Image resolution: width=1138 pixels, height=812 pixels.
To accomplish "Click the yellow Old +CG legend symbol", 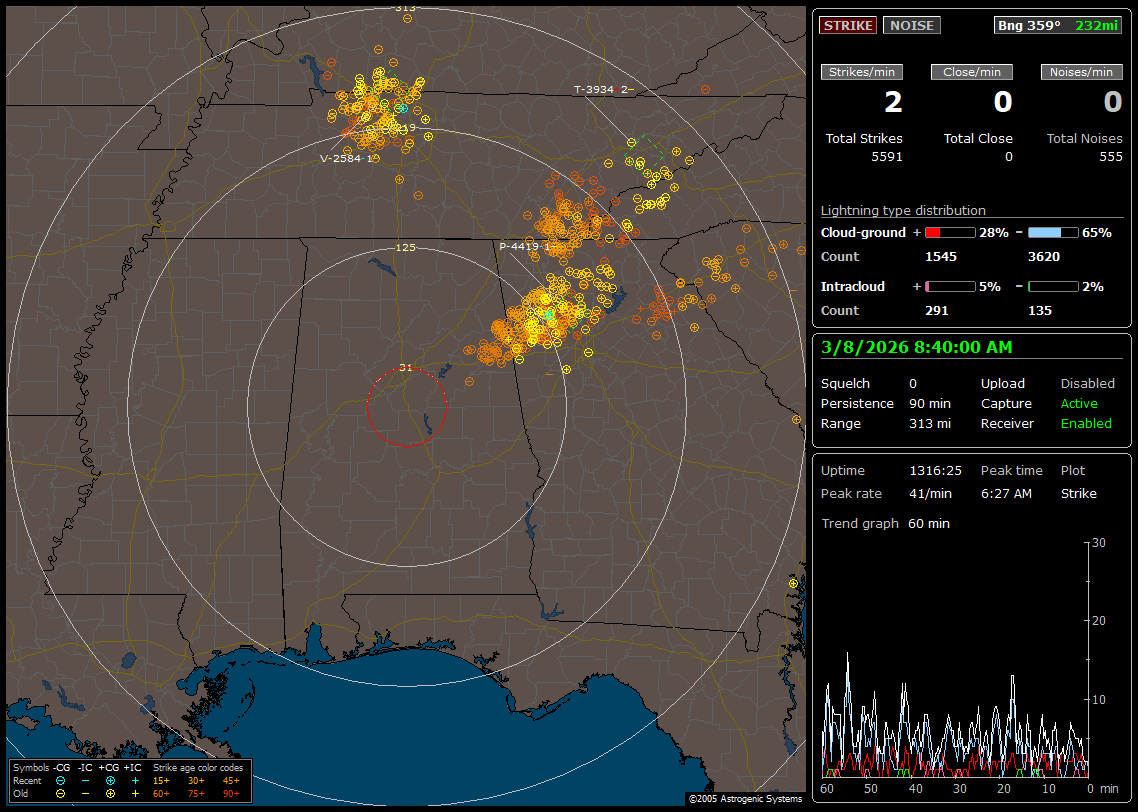I will tap(110, 793).
